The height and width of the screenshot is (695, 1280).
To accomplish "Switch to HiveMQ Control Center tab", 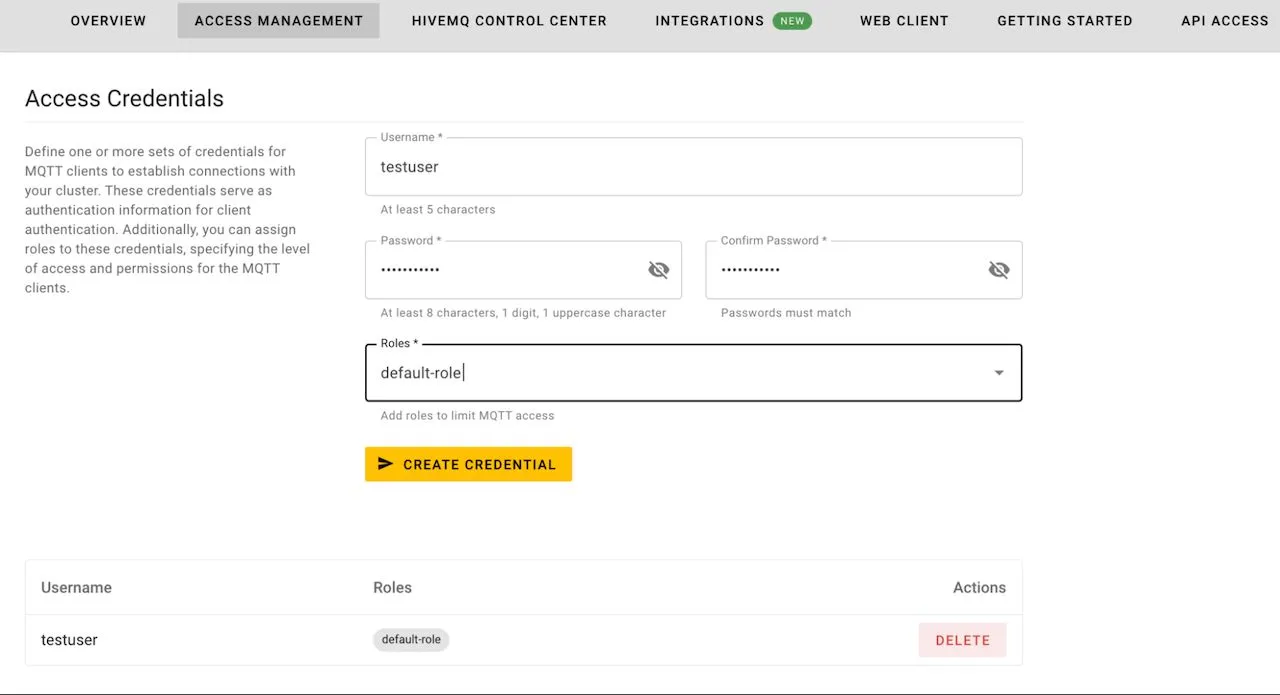I will [509, 20].
